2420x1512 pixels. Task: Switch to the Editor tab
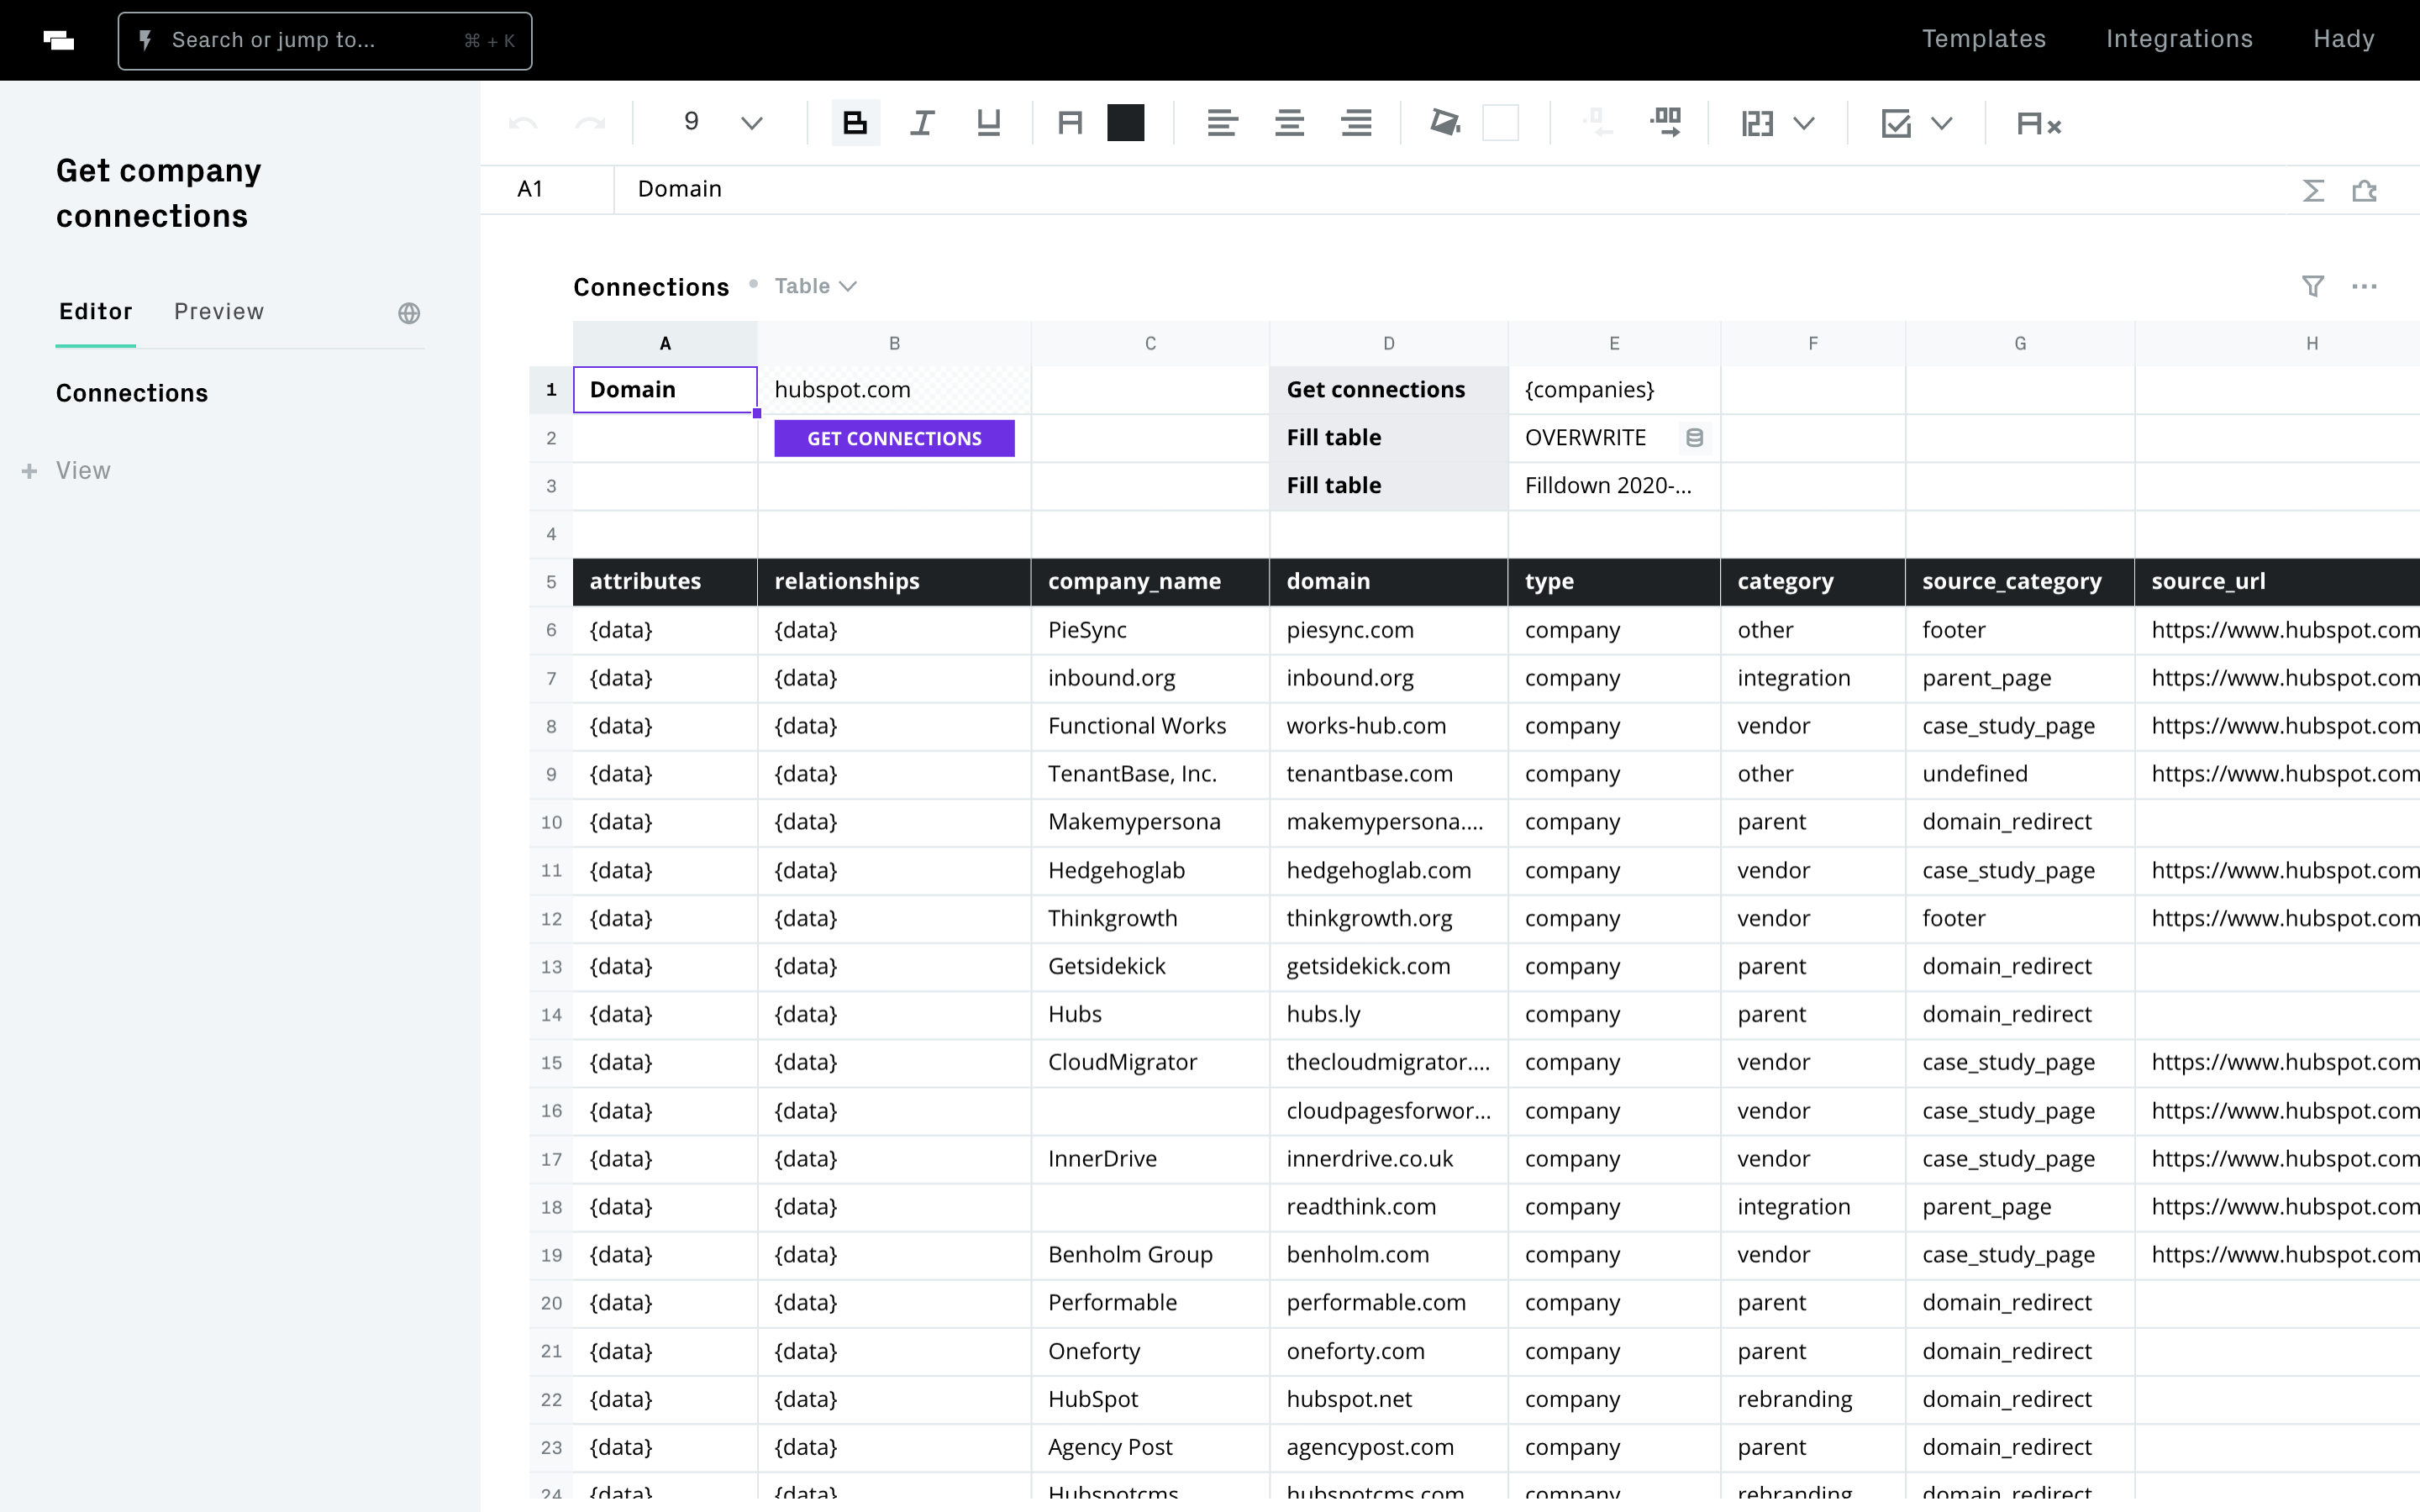click(x=96, y=311)
